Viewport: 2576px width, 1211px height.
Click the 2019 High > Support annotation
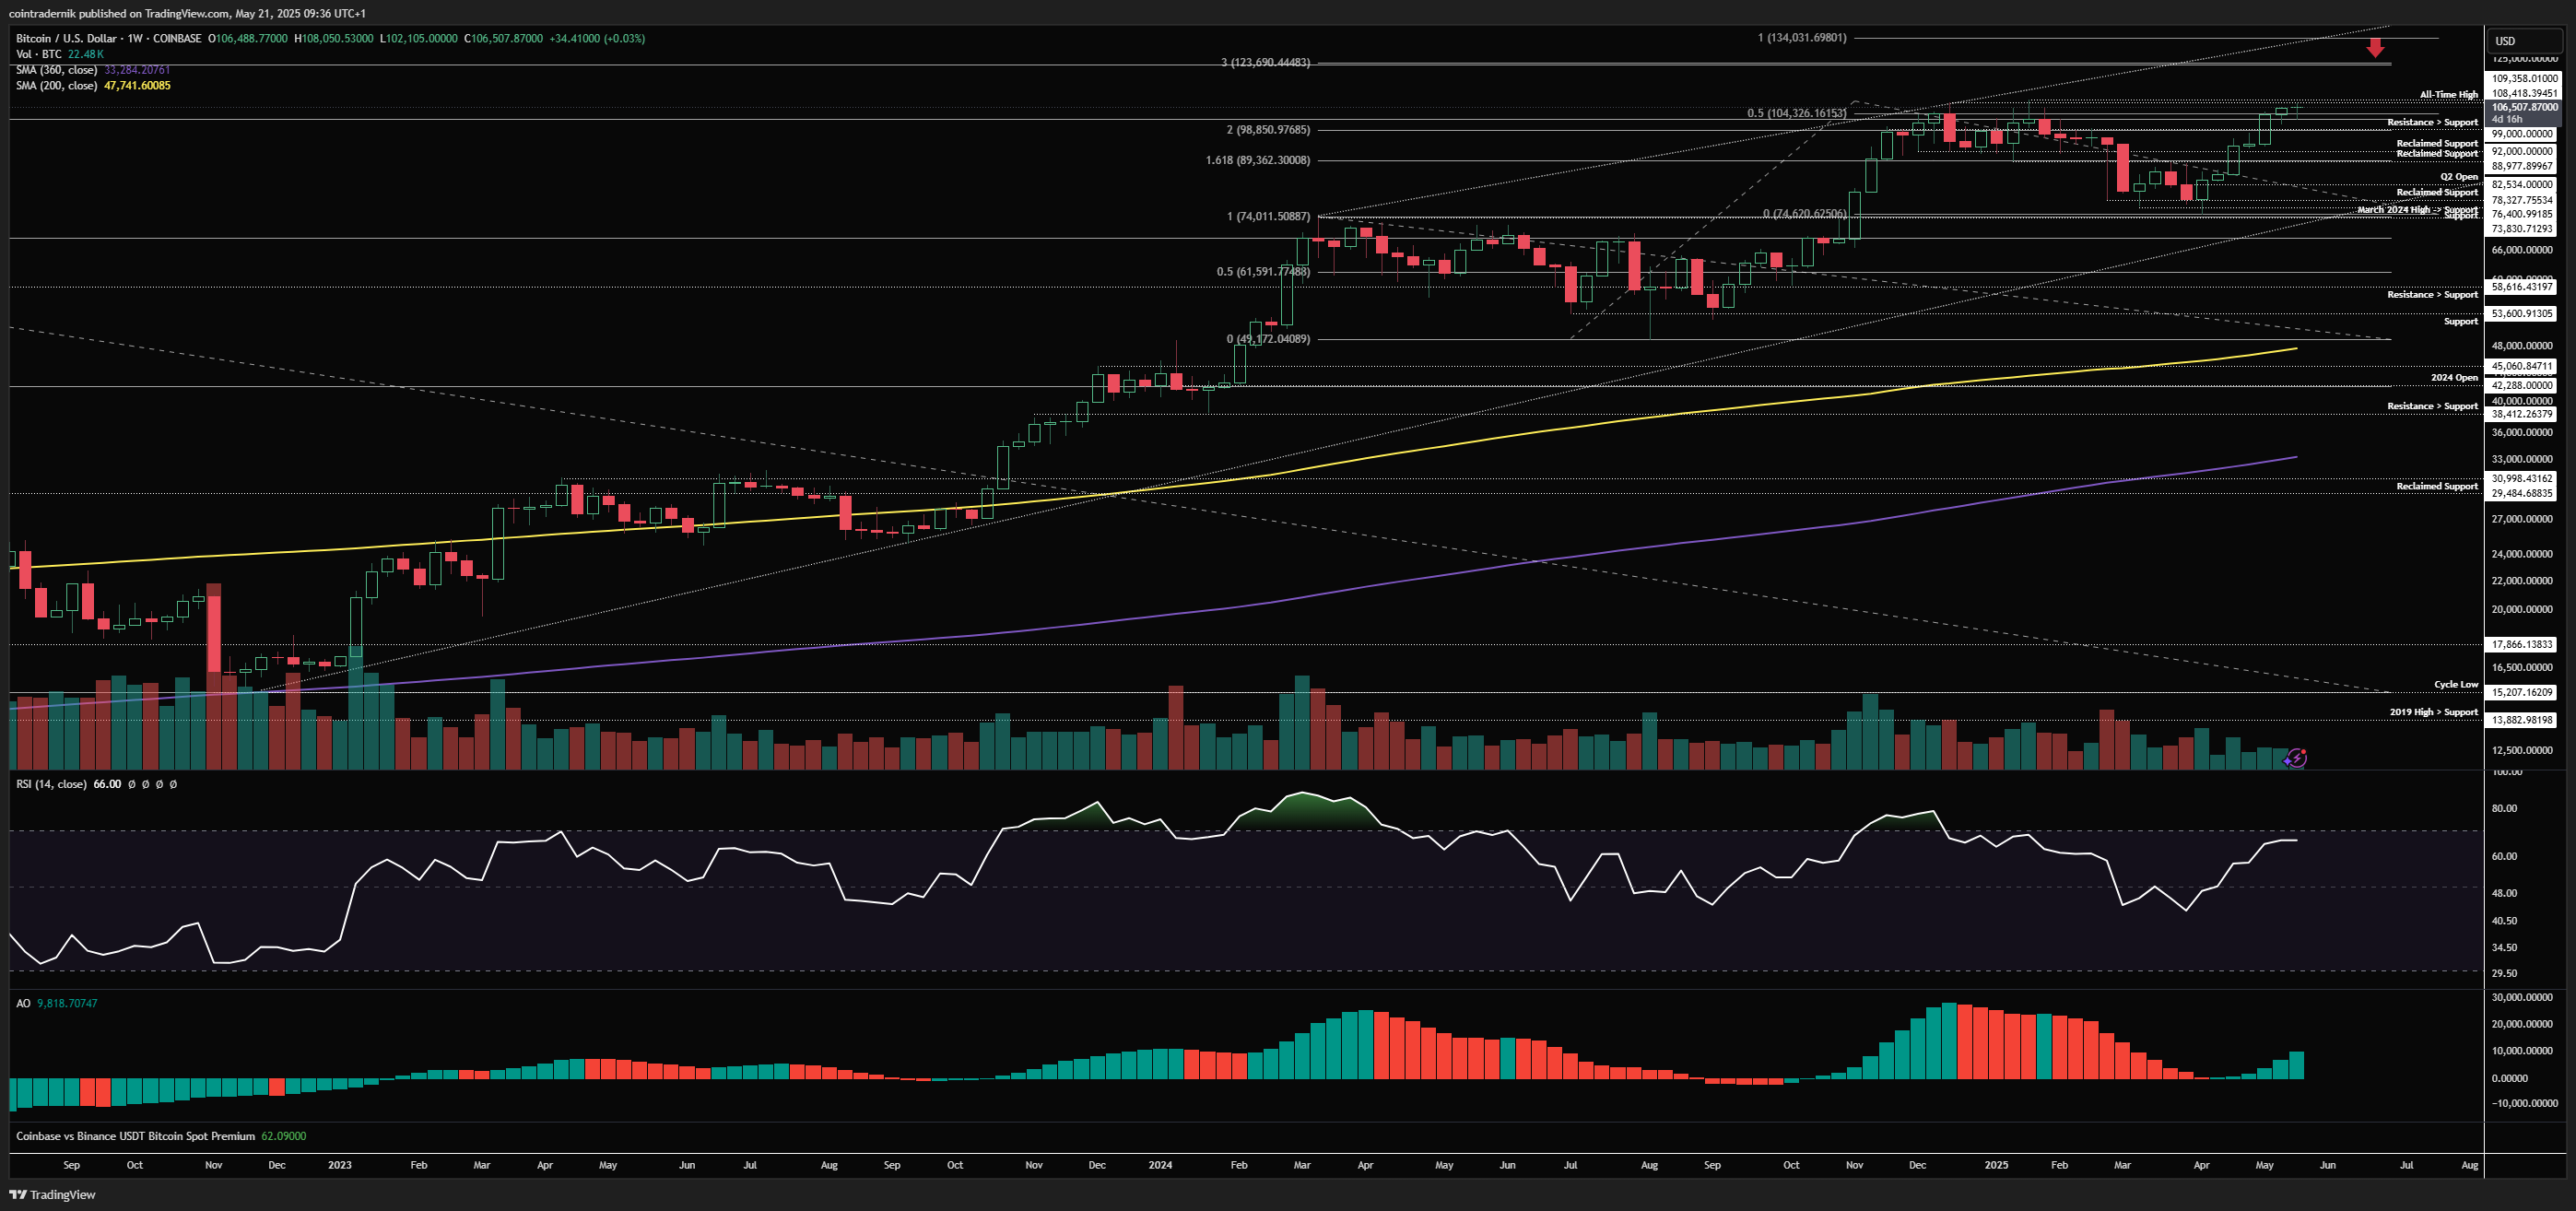(x=2433, y=712)
